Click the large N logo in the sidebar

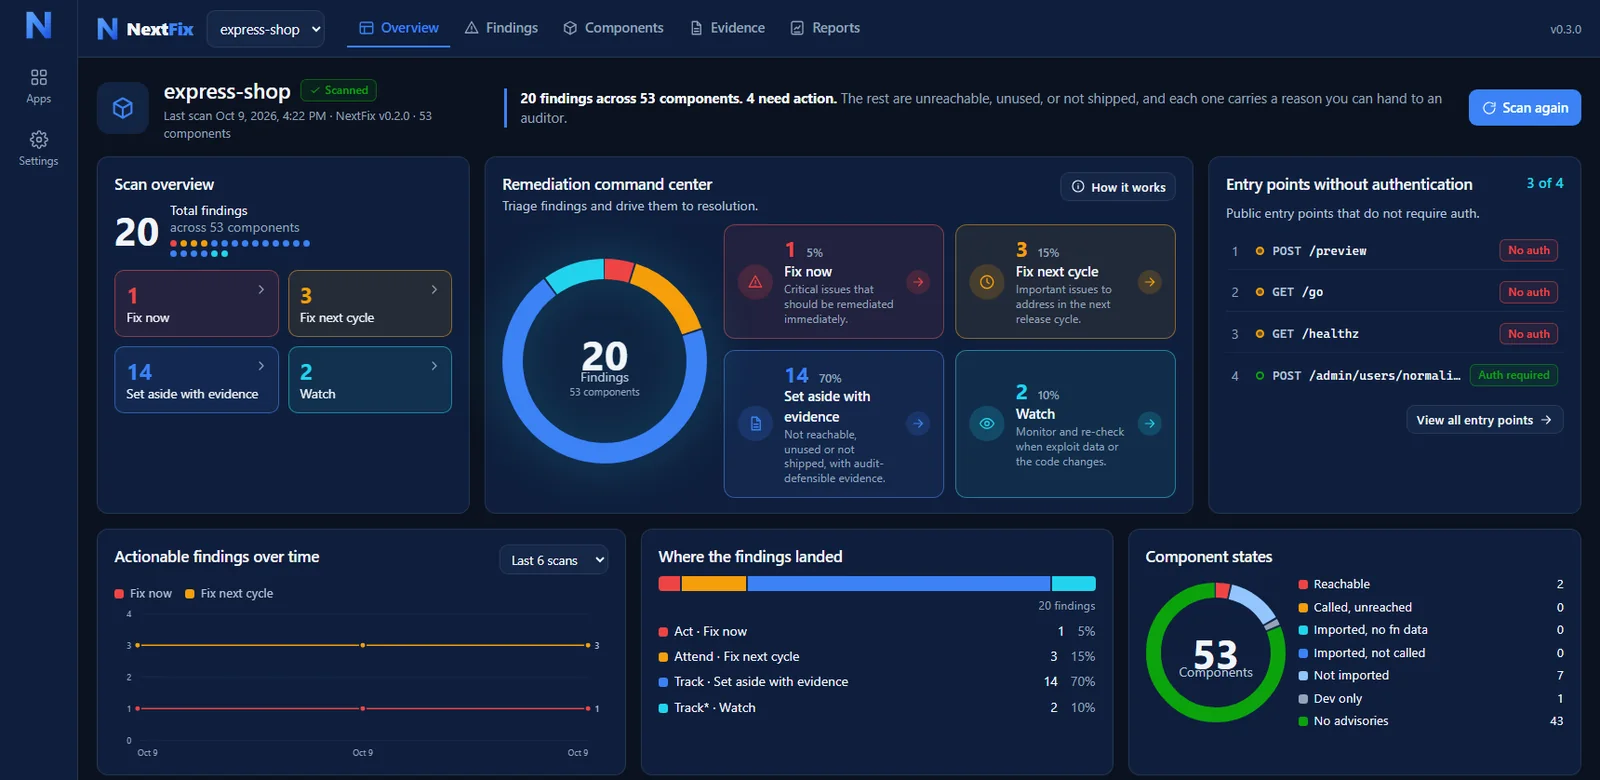[38, 25]
